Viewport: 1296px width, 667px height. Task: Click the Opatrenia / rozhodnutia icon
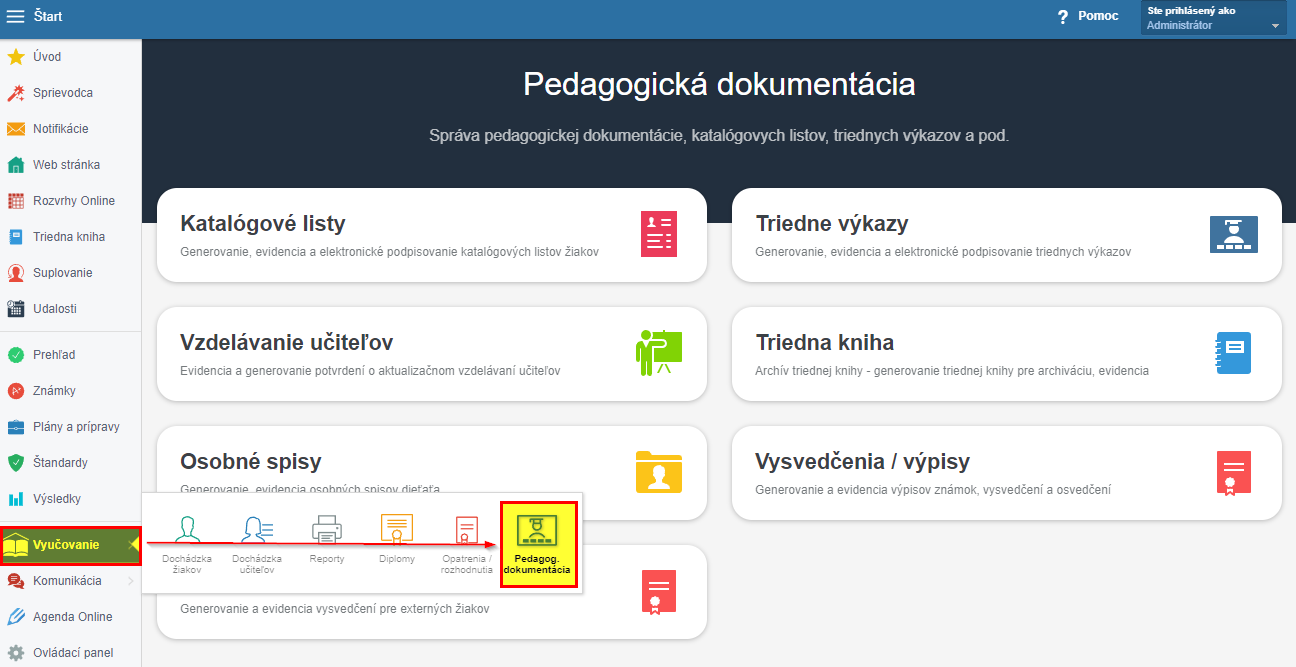(x=467, y=529)
